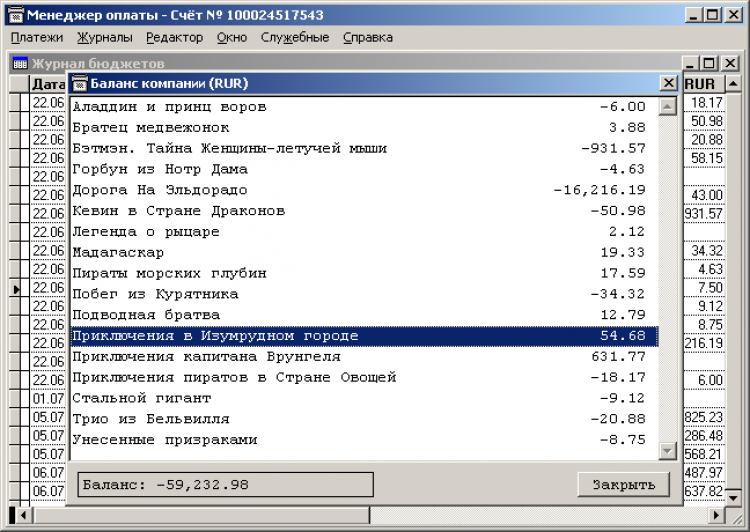
Task: Click journal cell with value 931.57
Action: pyautogui.click(x=704, y=213)
